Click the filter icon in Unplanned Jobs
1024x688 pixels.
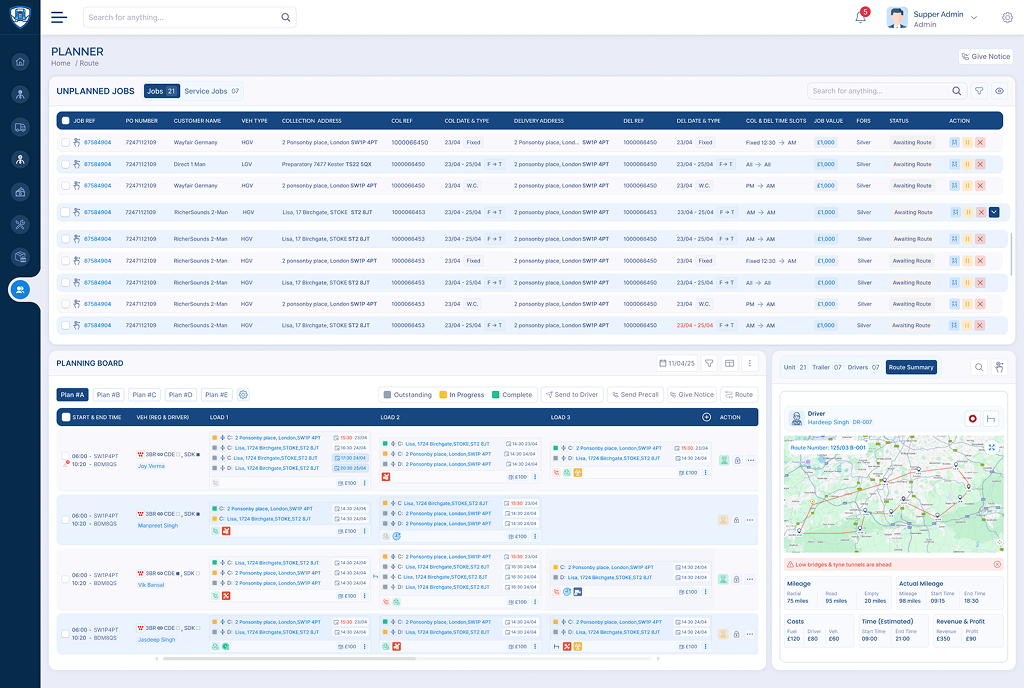(979, 91)
